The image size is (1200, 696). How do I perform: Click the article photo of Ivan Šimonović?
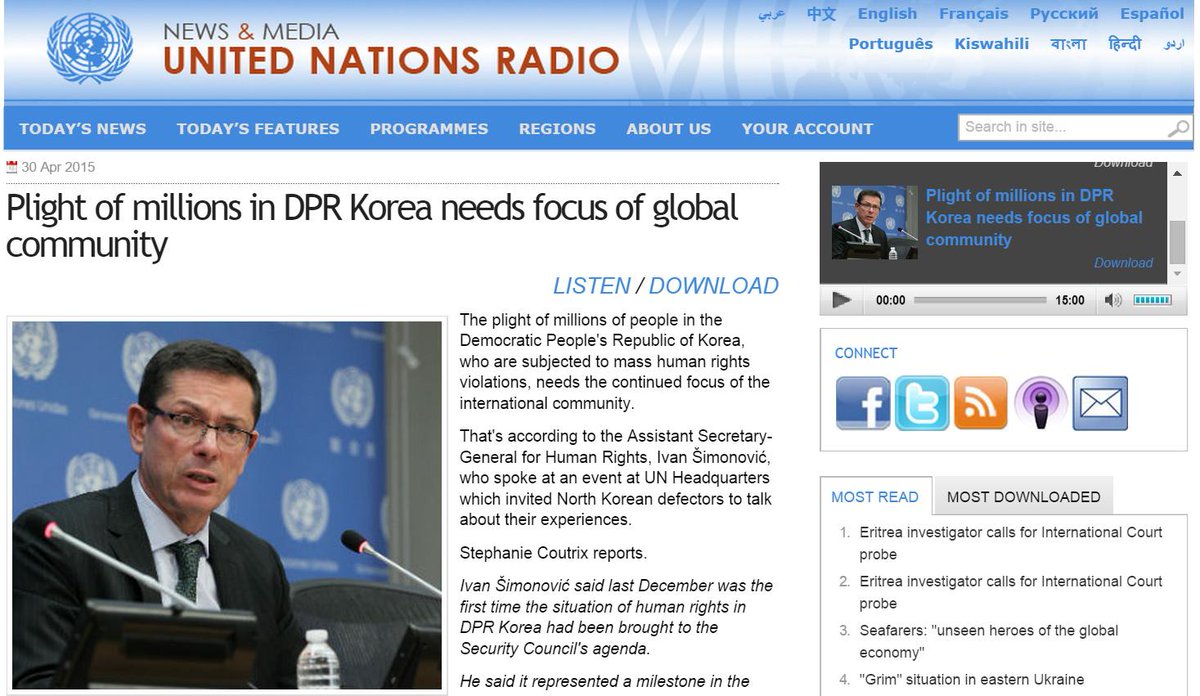[x=226, y=505]
